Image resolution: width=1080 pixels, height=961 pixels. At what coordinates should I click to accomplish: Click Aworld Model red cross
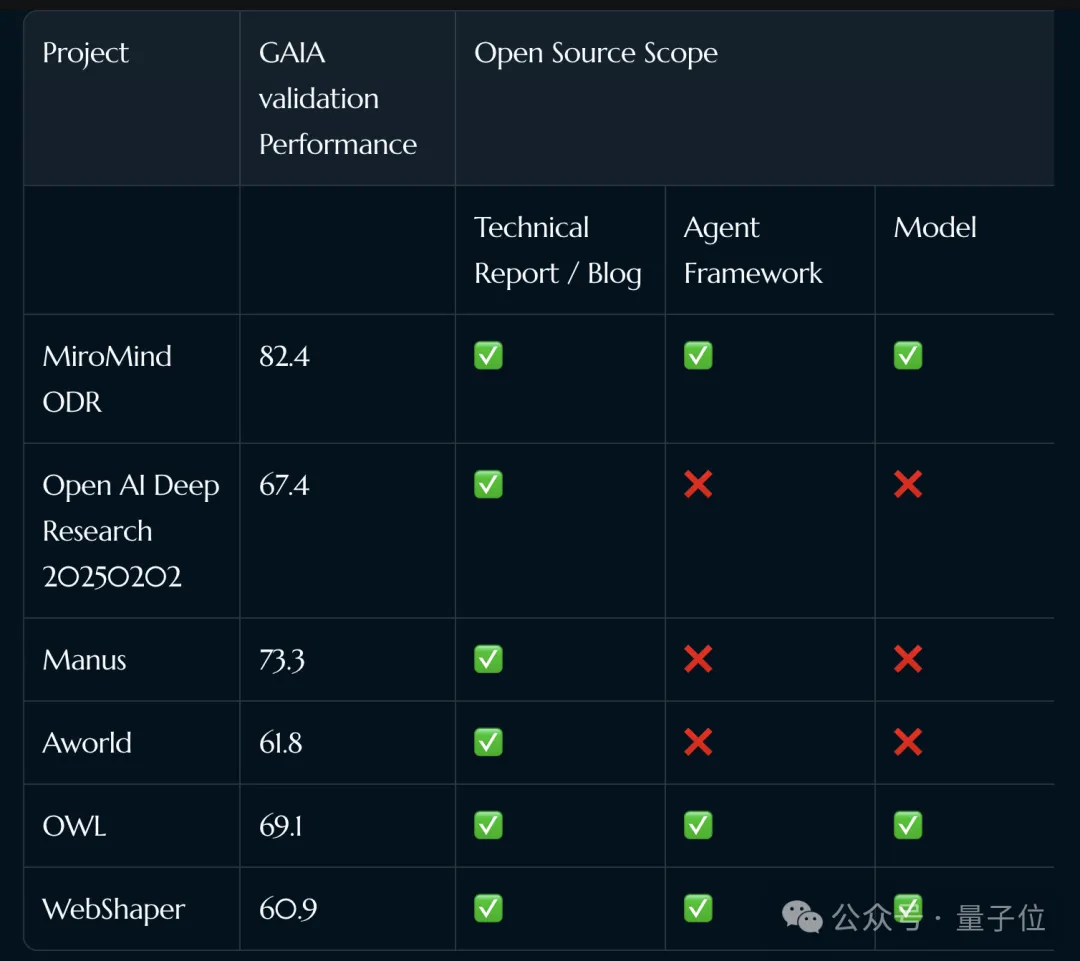click(908, 742)
